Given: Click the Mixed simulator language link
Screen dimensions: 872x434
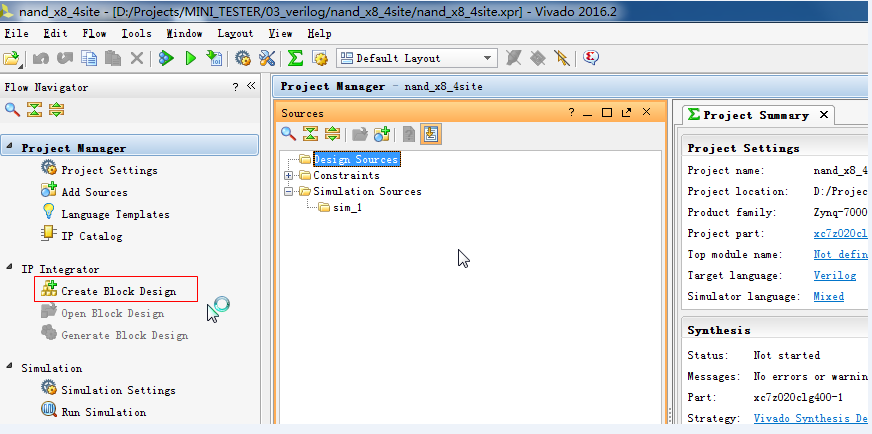Looking at the screenshot, I should pyautogui.click(x=828, y=297).
